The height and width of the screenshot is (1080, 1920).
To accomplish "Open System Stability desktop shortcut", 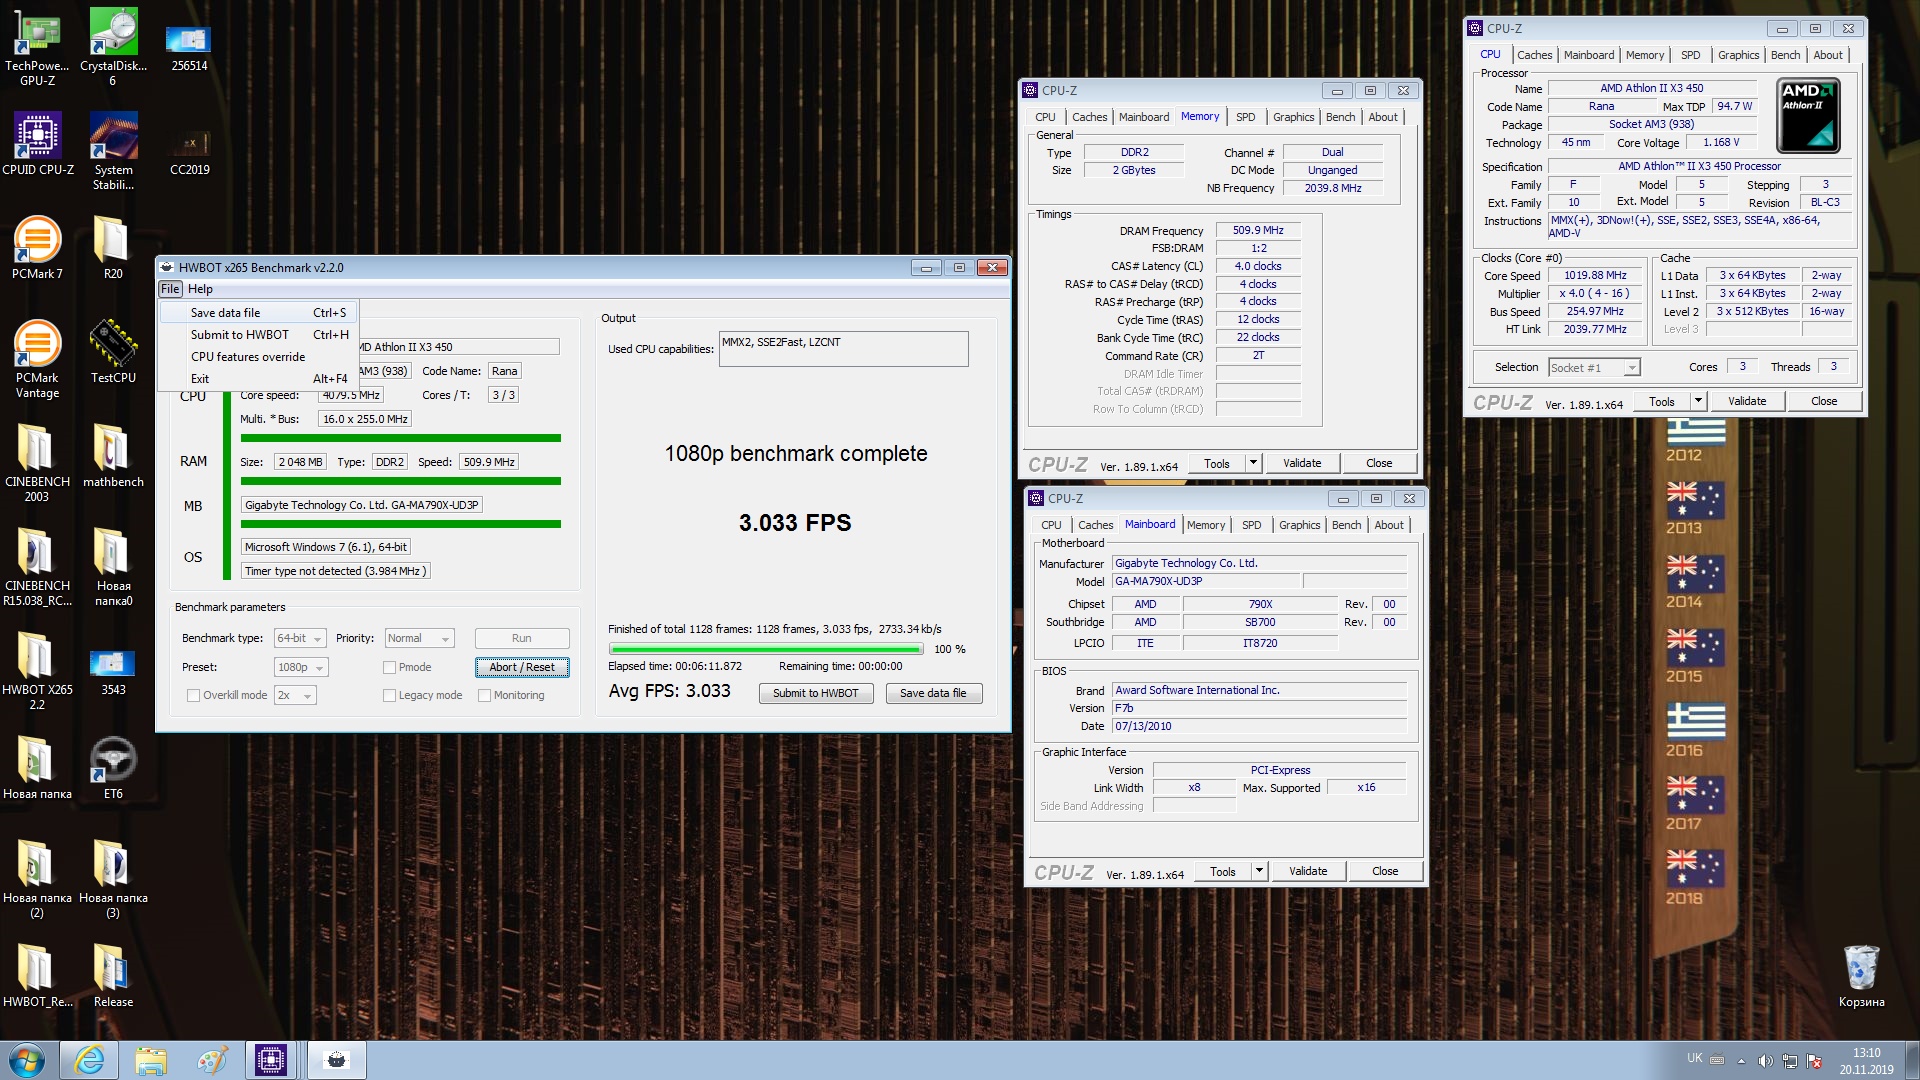I will tap(113, 151).
